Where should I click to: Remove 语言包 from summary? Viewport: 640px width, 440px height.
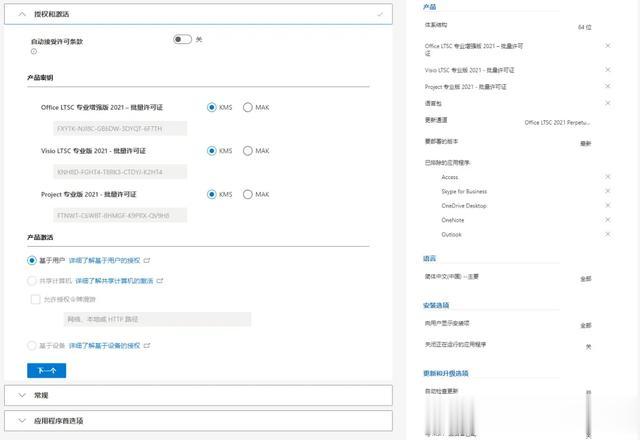(x=608, y=103)
